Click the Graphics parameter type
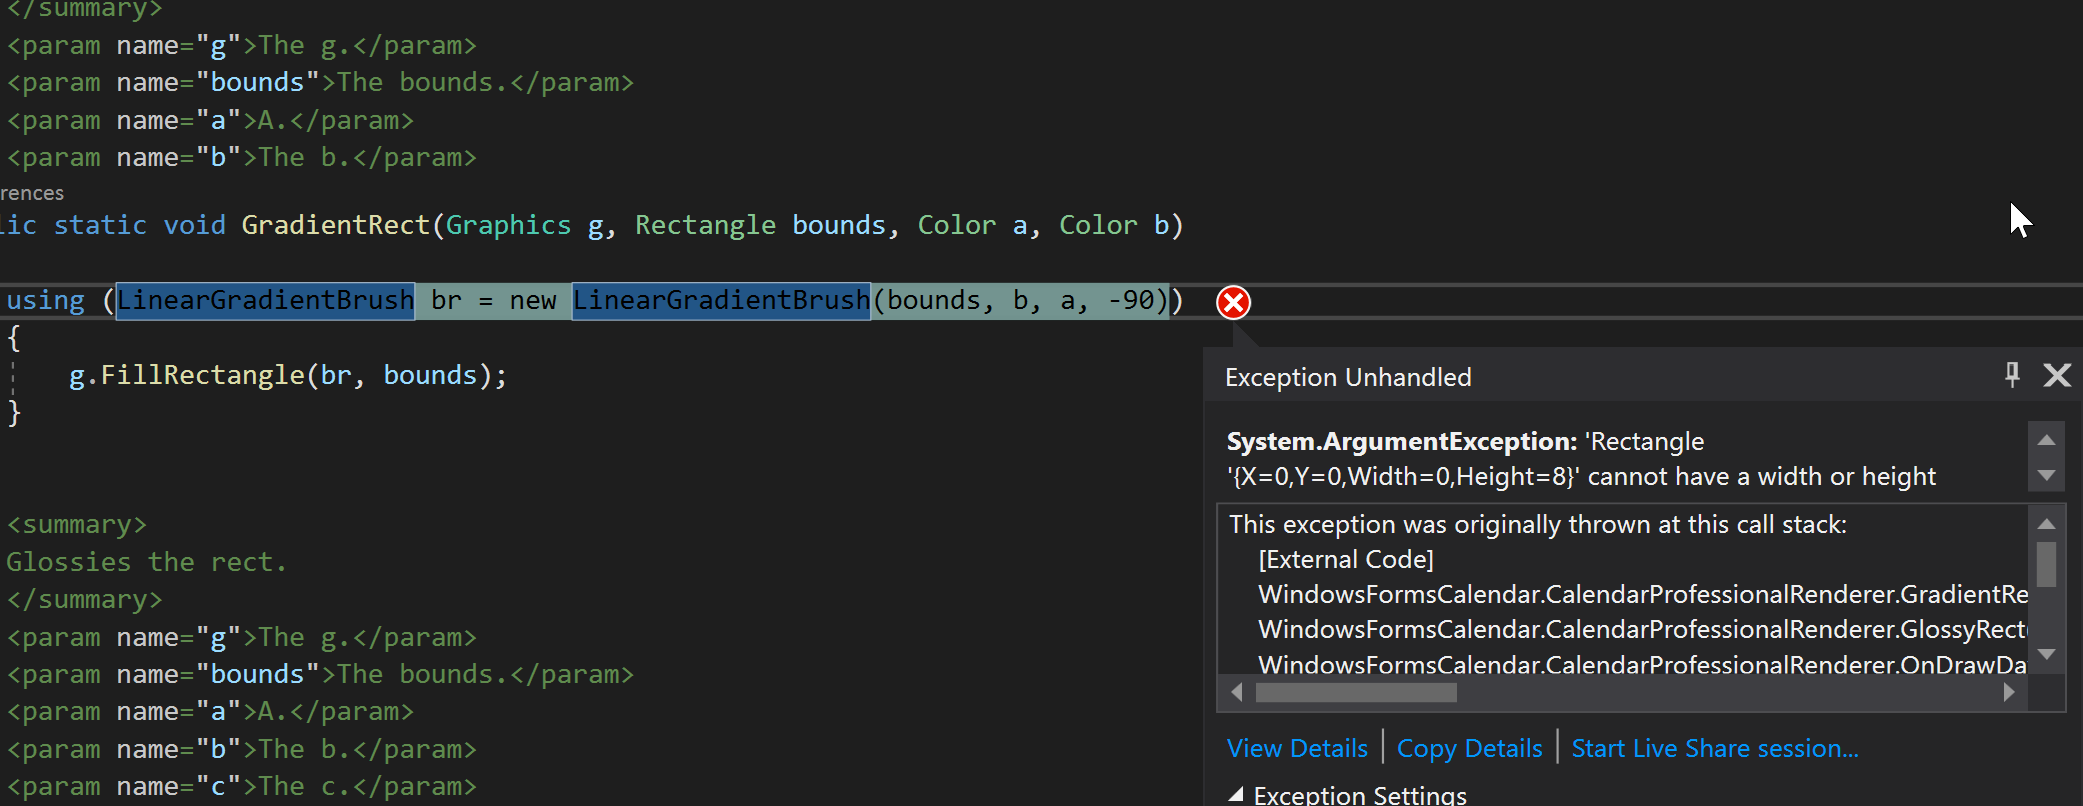This screenshot has width=2083, height=806. 508,225
